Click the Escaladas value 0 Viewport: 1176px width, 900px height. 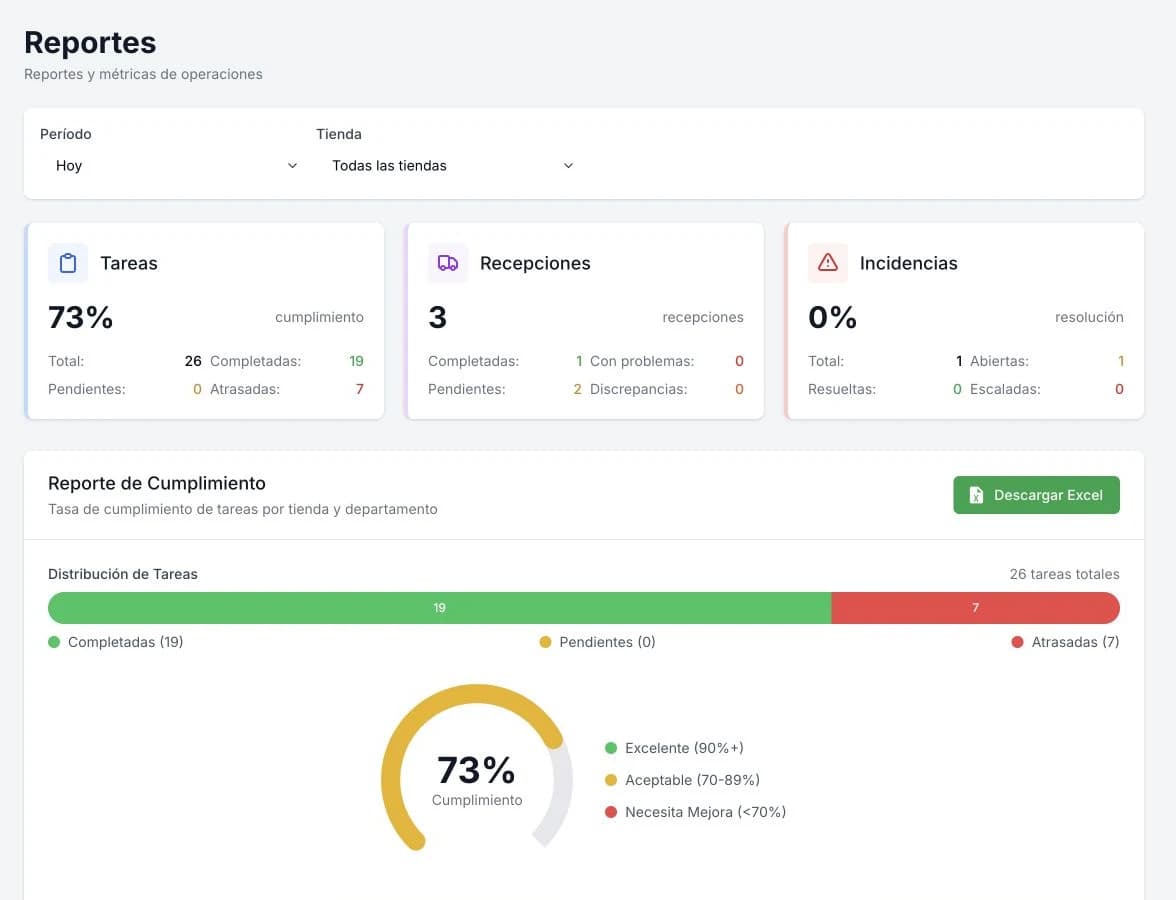point(1119,389)
